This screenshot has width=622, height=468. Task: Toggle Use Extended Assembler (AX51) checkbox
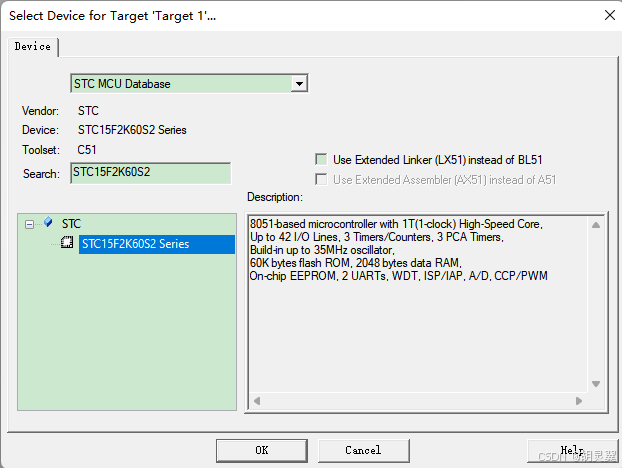tap(321, 179)
